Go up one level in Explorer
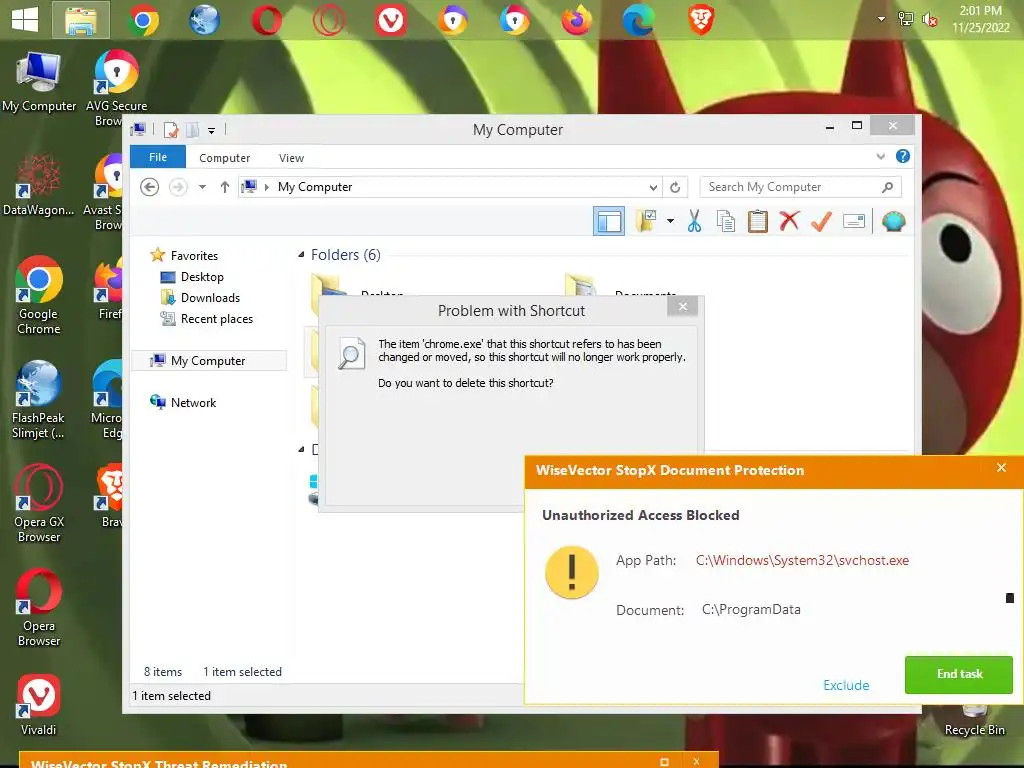Screen dimensions: 1024x768 225,187
